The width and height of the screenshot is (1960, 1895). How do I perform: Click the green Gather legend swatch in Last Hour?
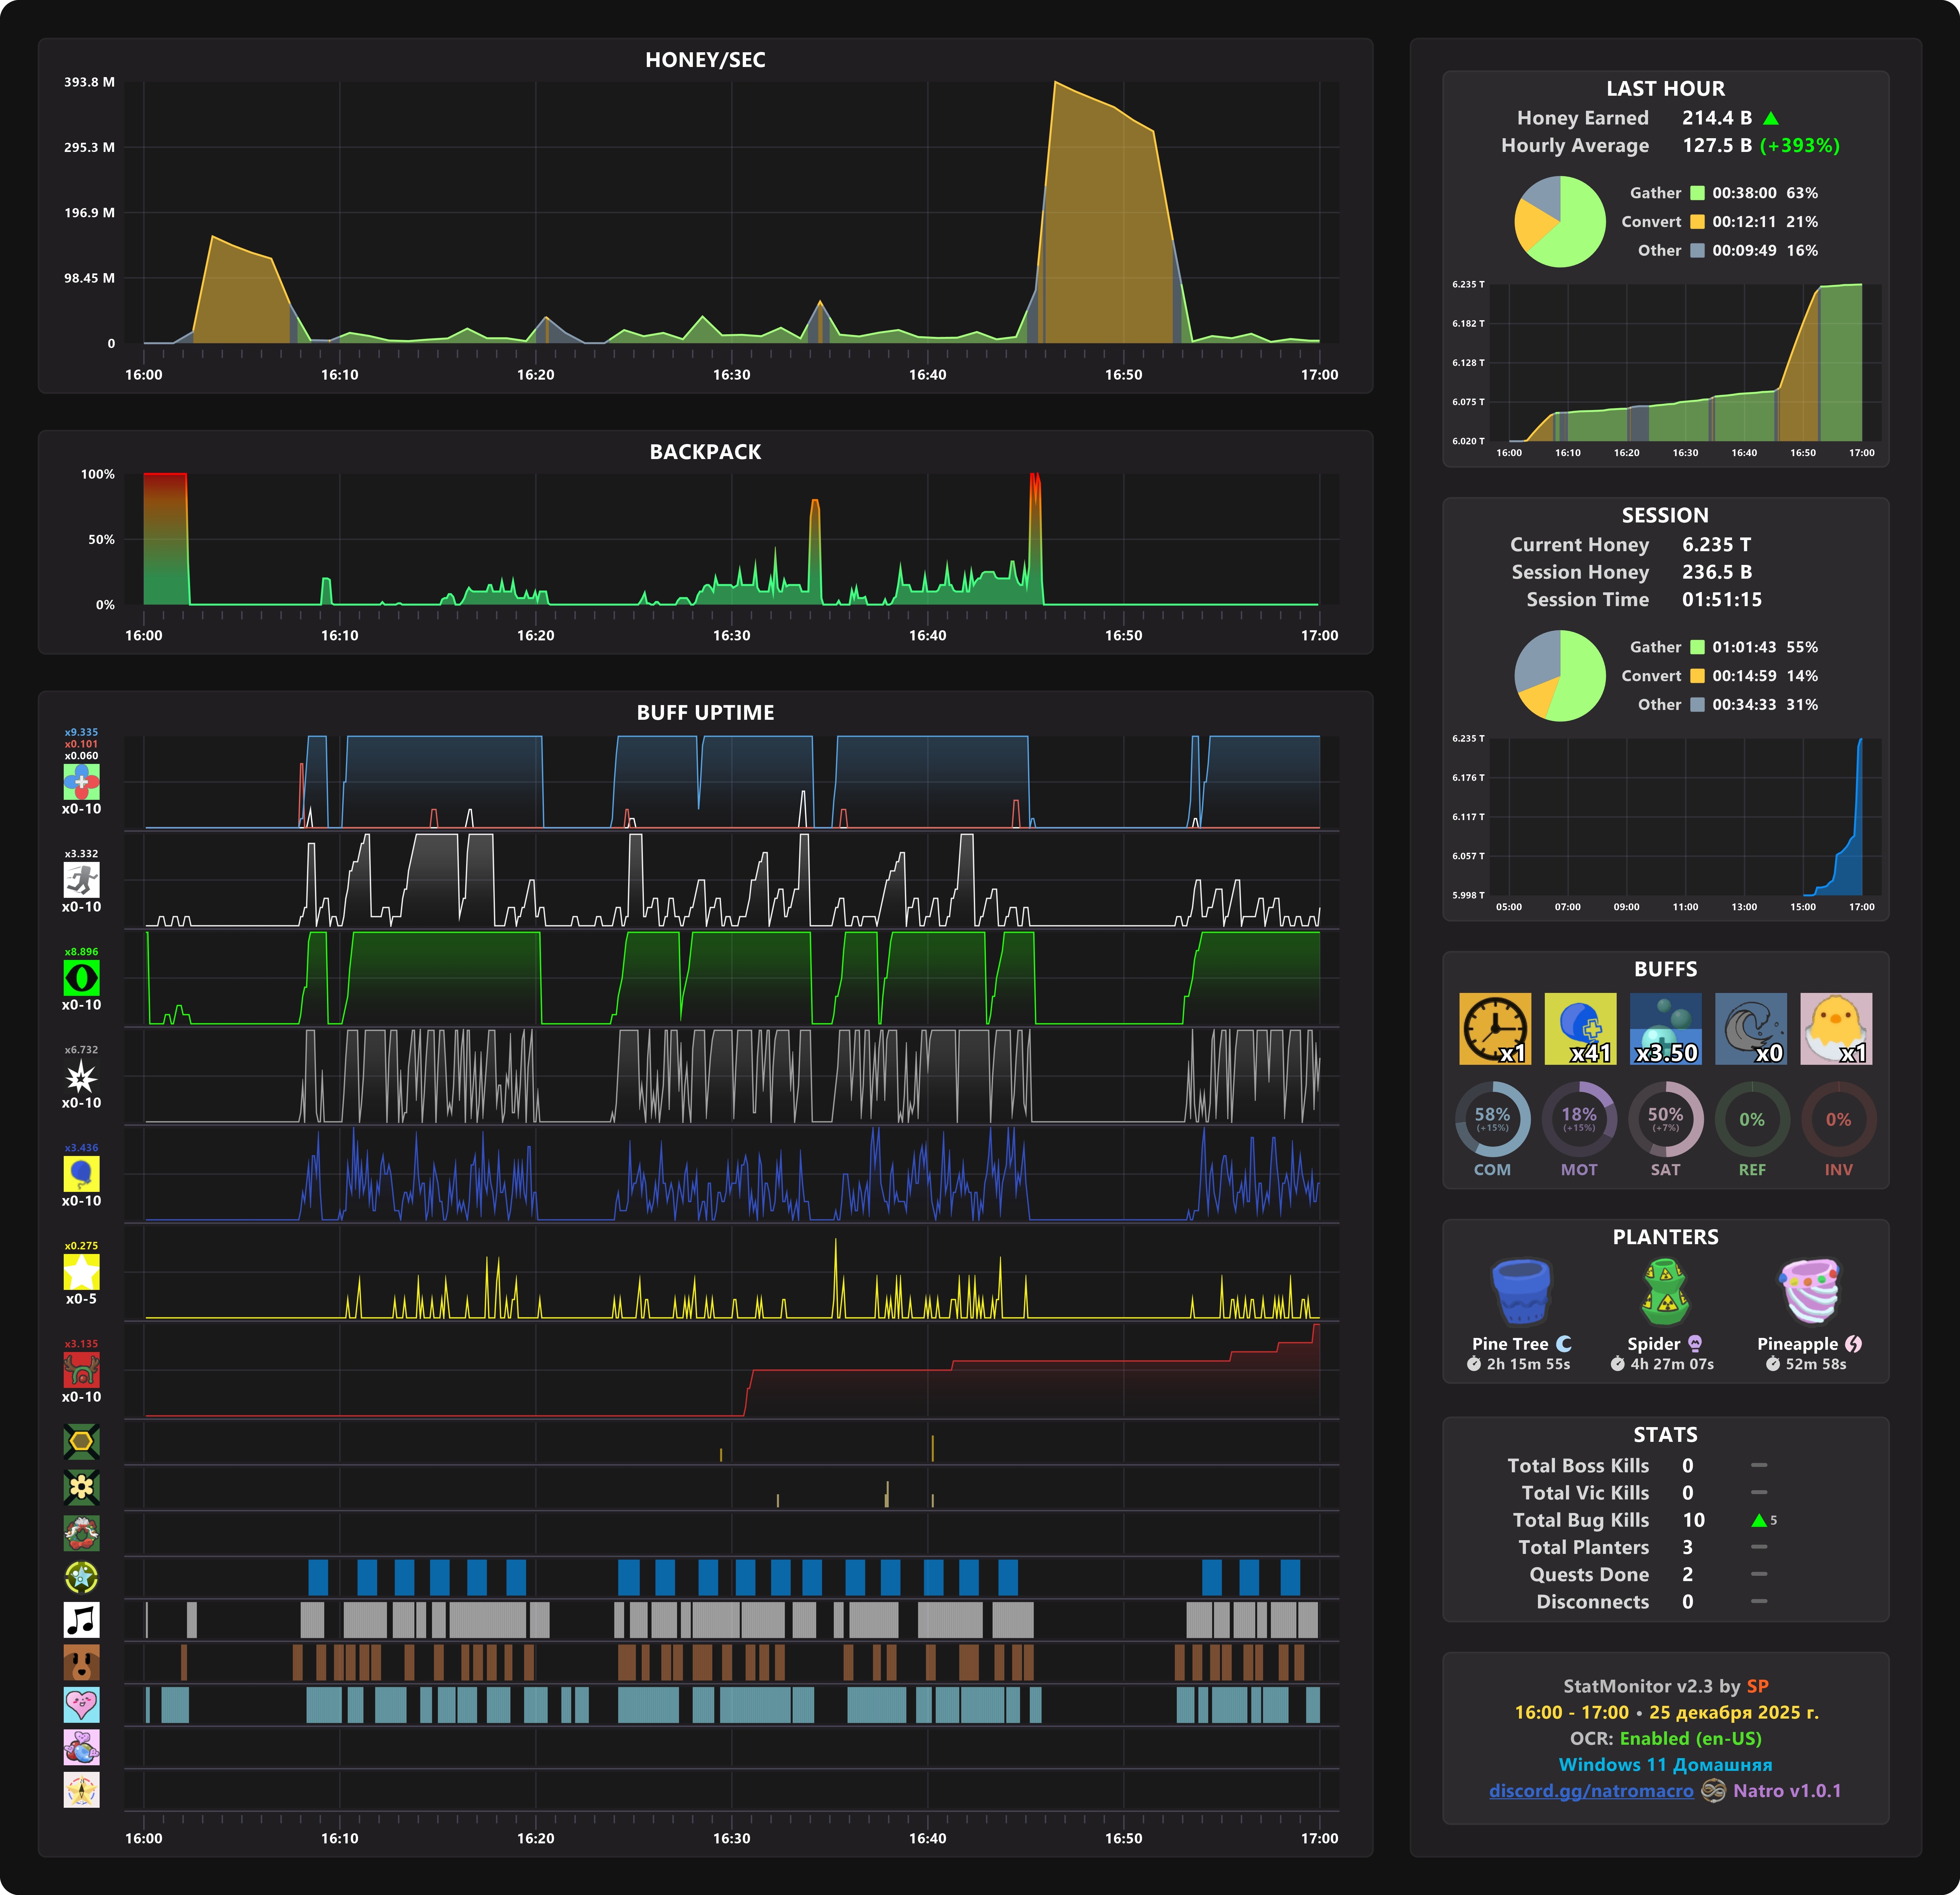click(1697, 193)
